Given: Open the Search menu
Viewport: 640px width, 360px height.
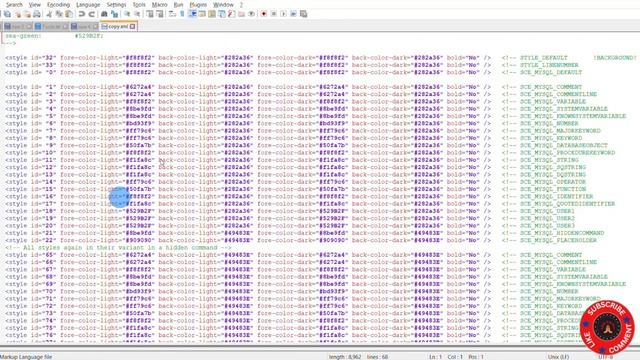Looking at the screenshot, I should (x=14, y=4).
